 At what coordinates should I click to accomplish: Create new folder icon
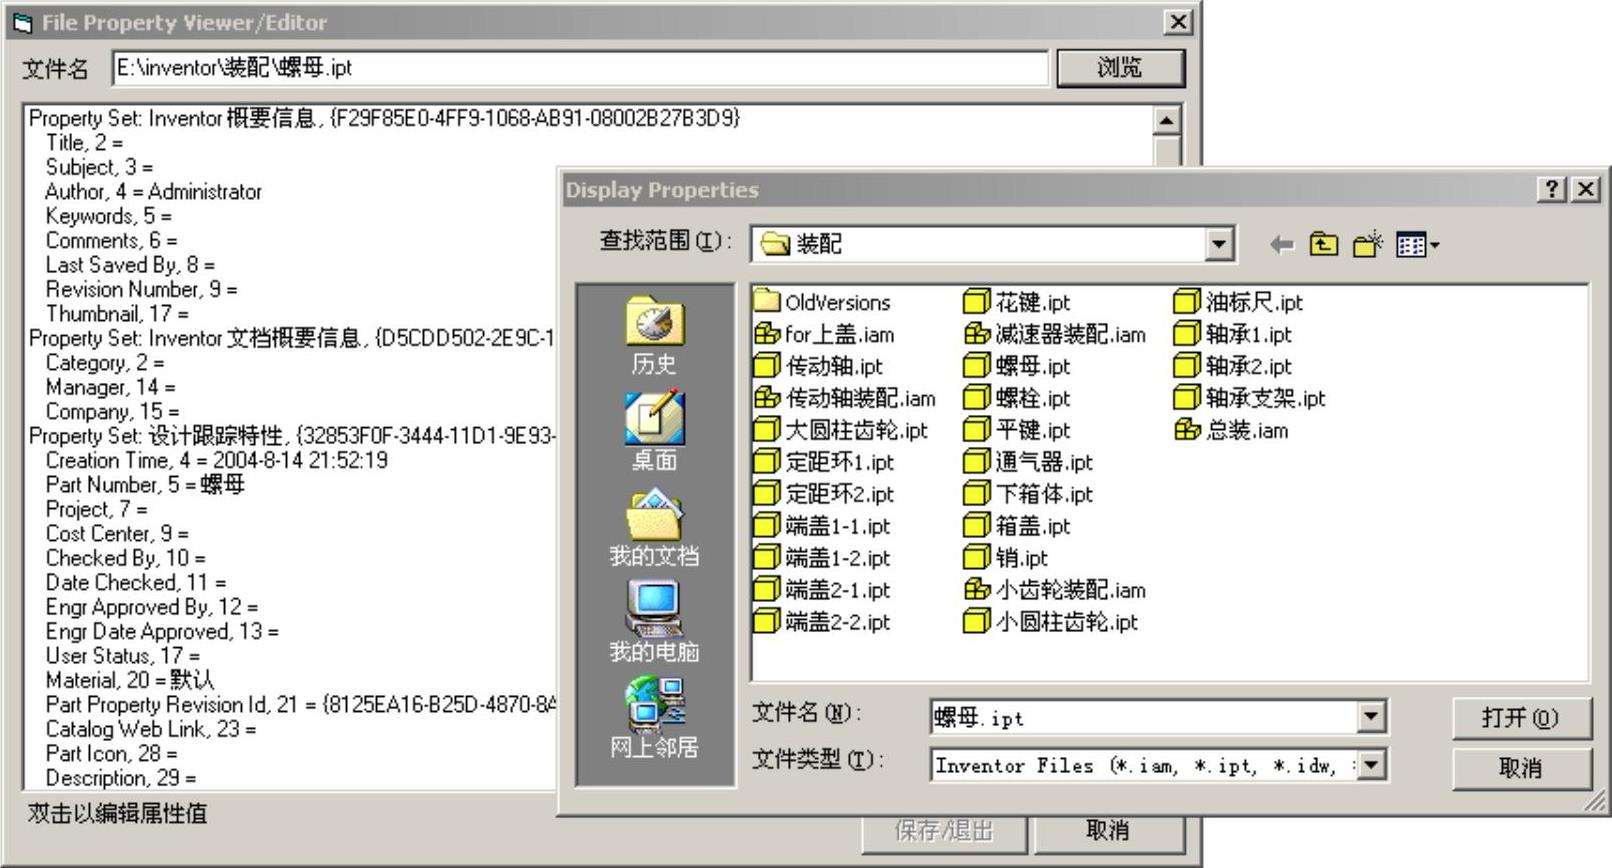pyautogui.click(x=1367, y=244)
